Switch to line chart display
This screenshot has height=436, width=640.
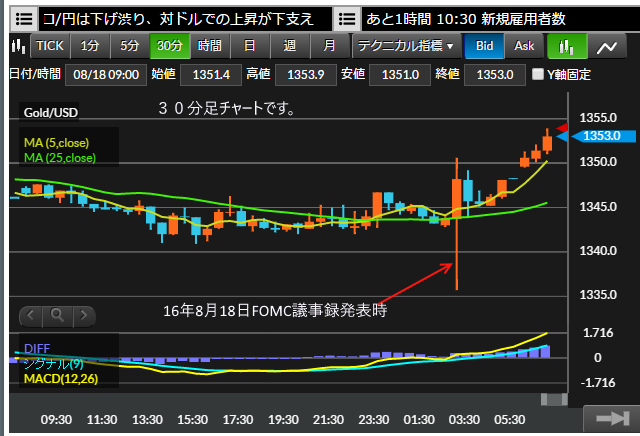coord(606,46)
